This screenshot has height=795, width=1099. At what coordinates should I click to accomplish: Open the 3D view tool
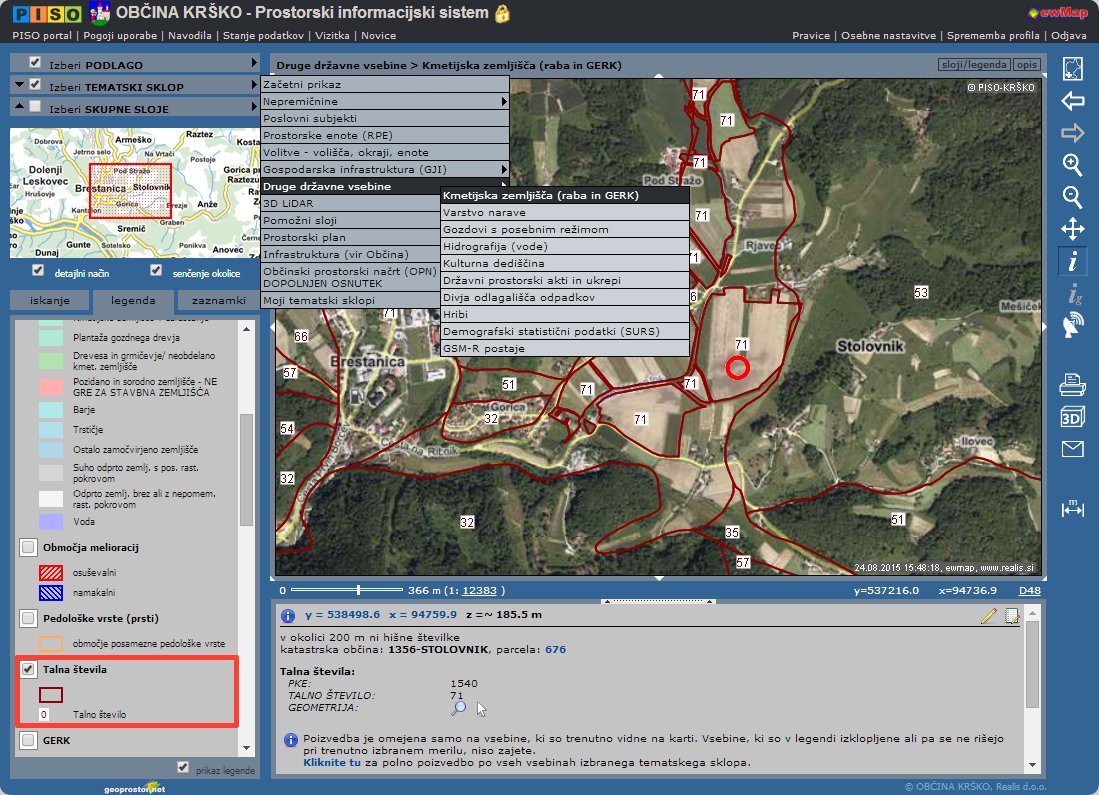click(1072, 417)
